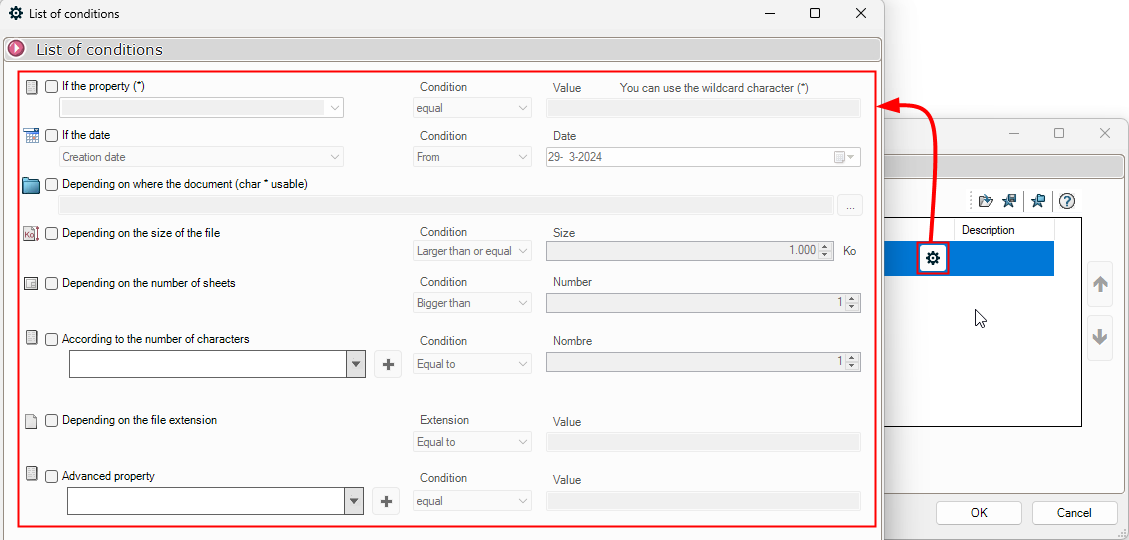The image size is (1129, 540).
Task: Click the sheets icon beside number of sheets
Action: 31,284
